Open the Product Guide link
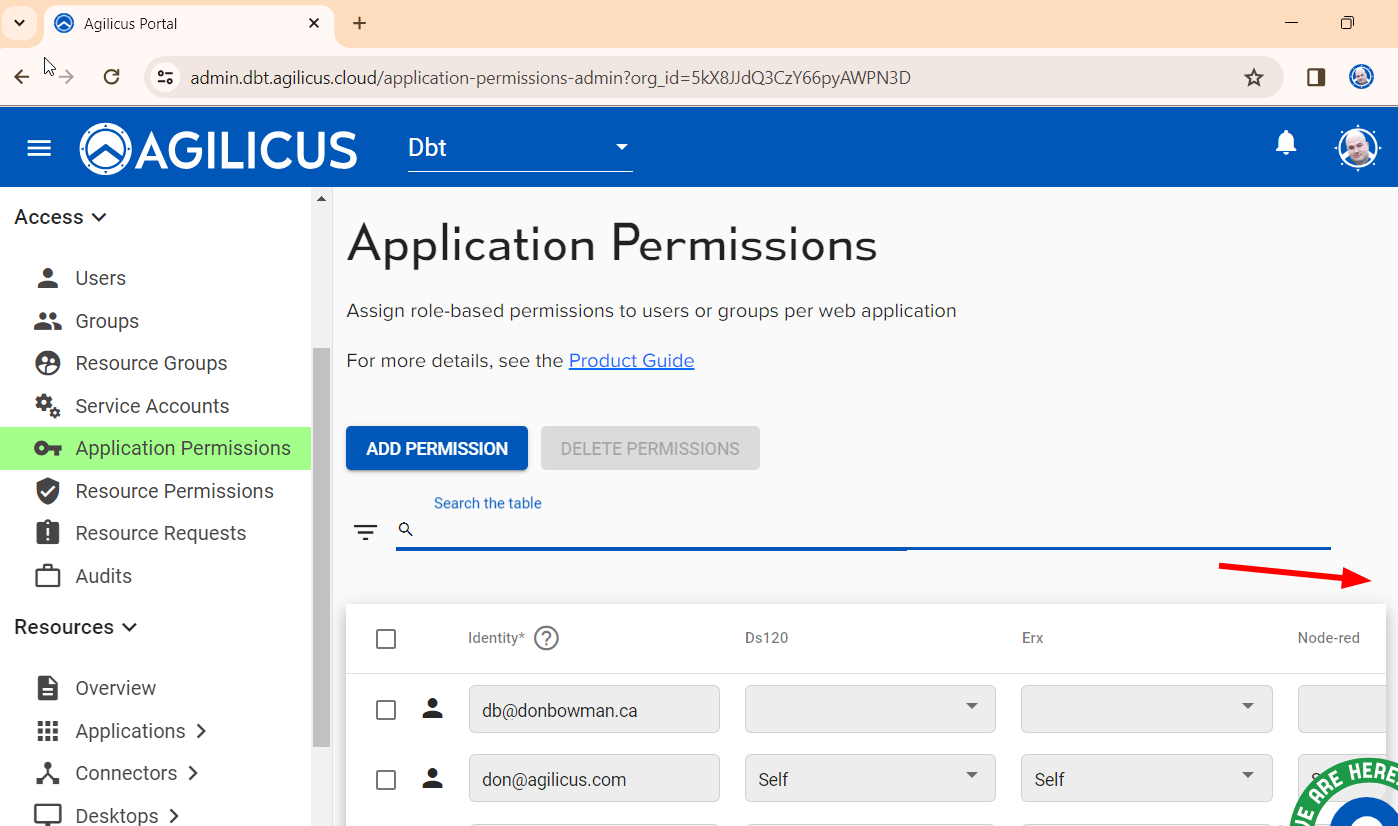This screenshot has width=1398, height=826. tap(631, 361)
